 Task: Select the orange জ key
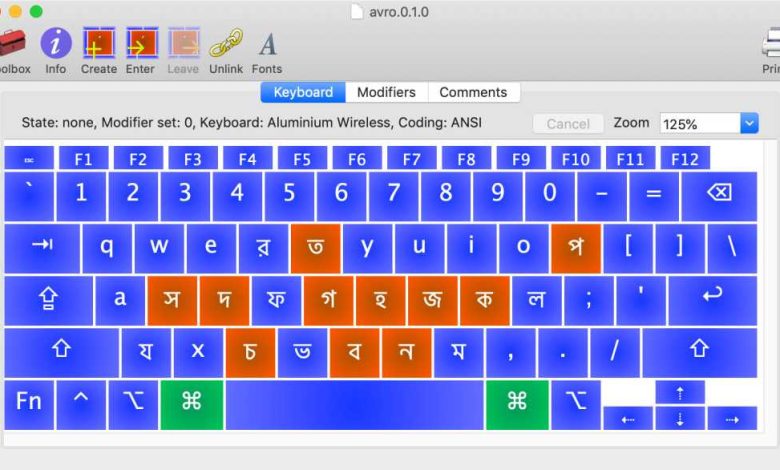(433, 300)
